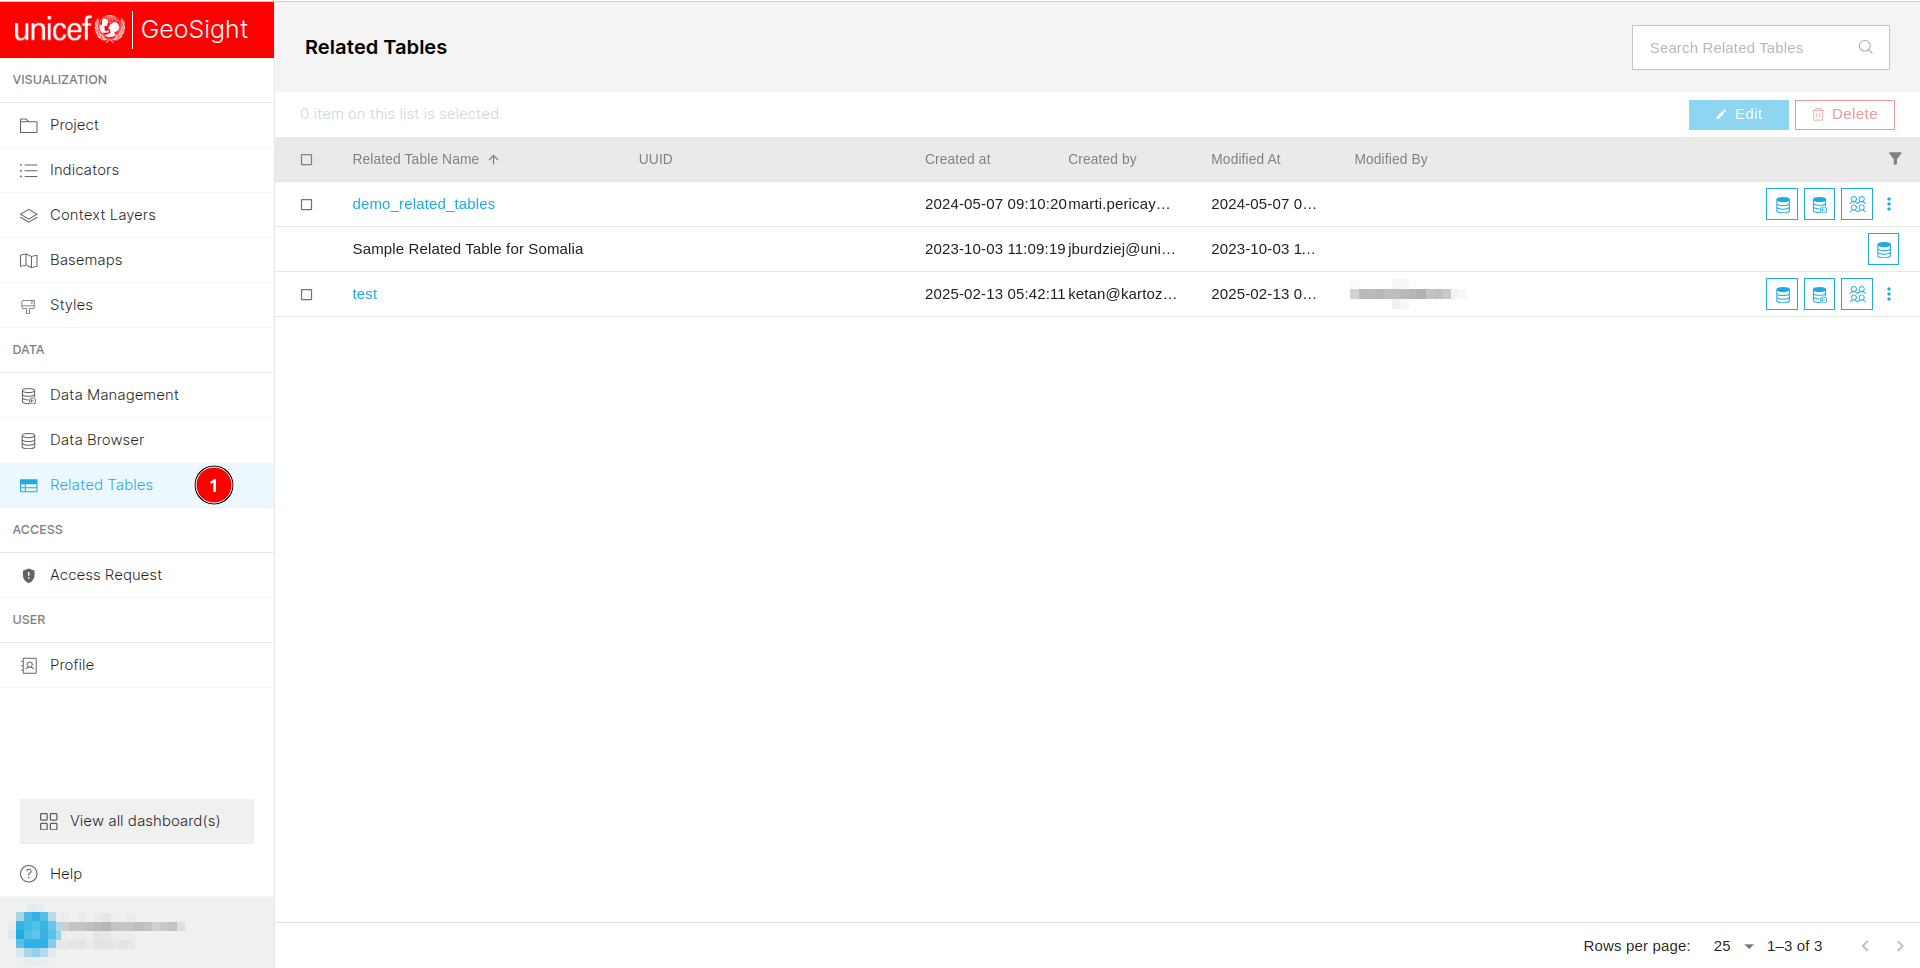This screenshot has height=968, width=1920.
Task: Open Basemaps in the sidebar
Action: (137, 260)
